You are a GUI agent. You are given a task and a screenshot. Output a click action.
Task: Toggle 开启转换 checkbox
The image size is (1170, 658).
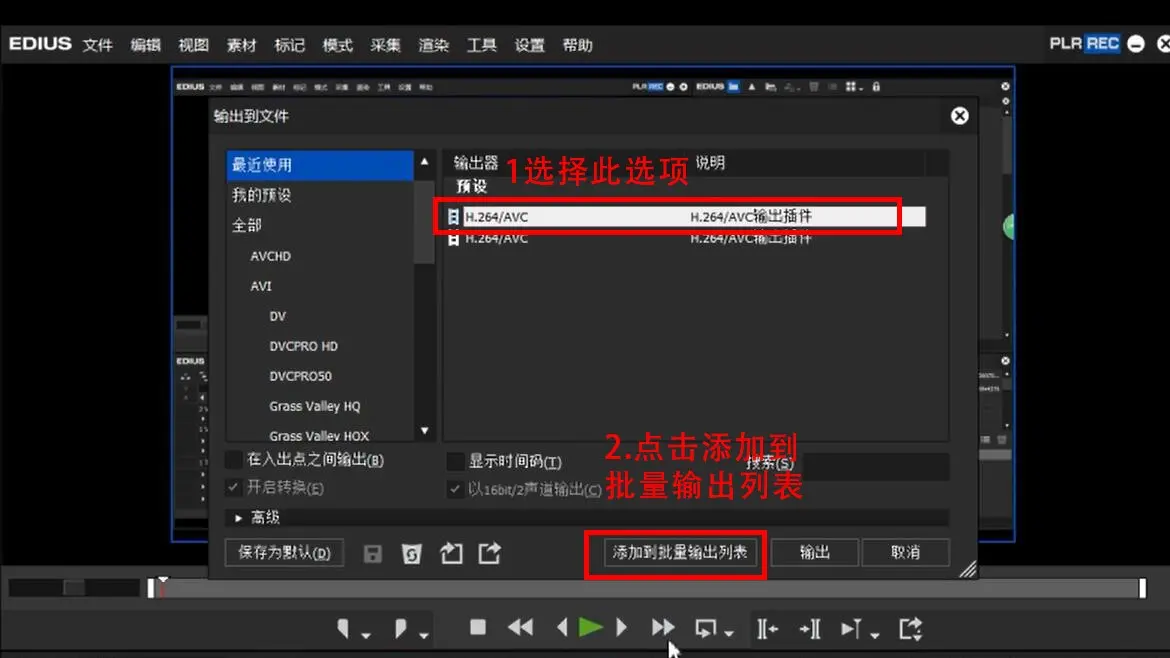(x=234, y=487)
